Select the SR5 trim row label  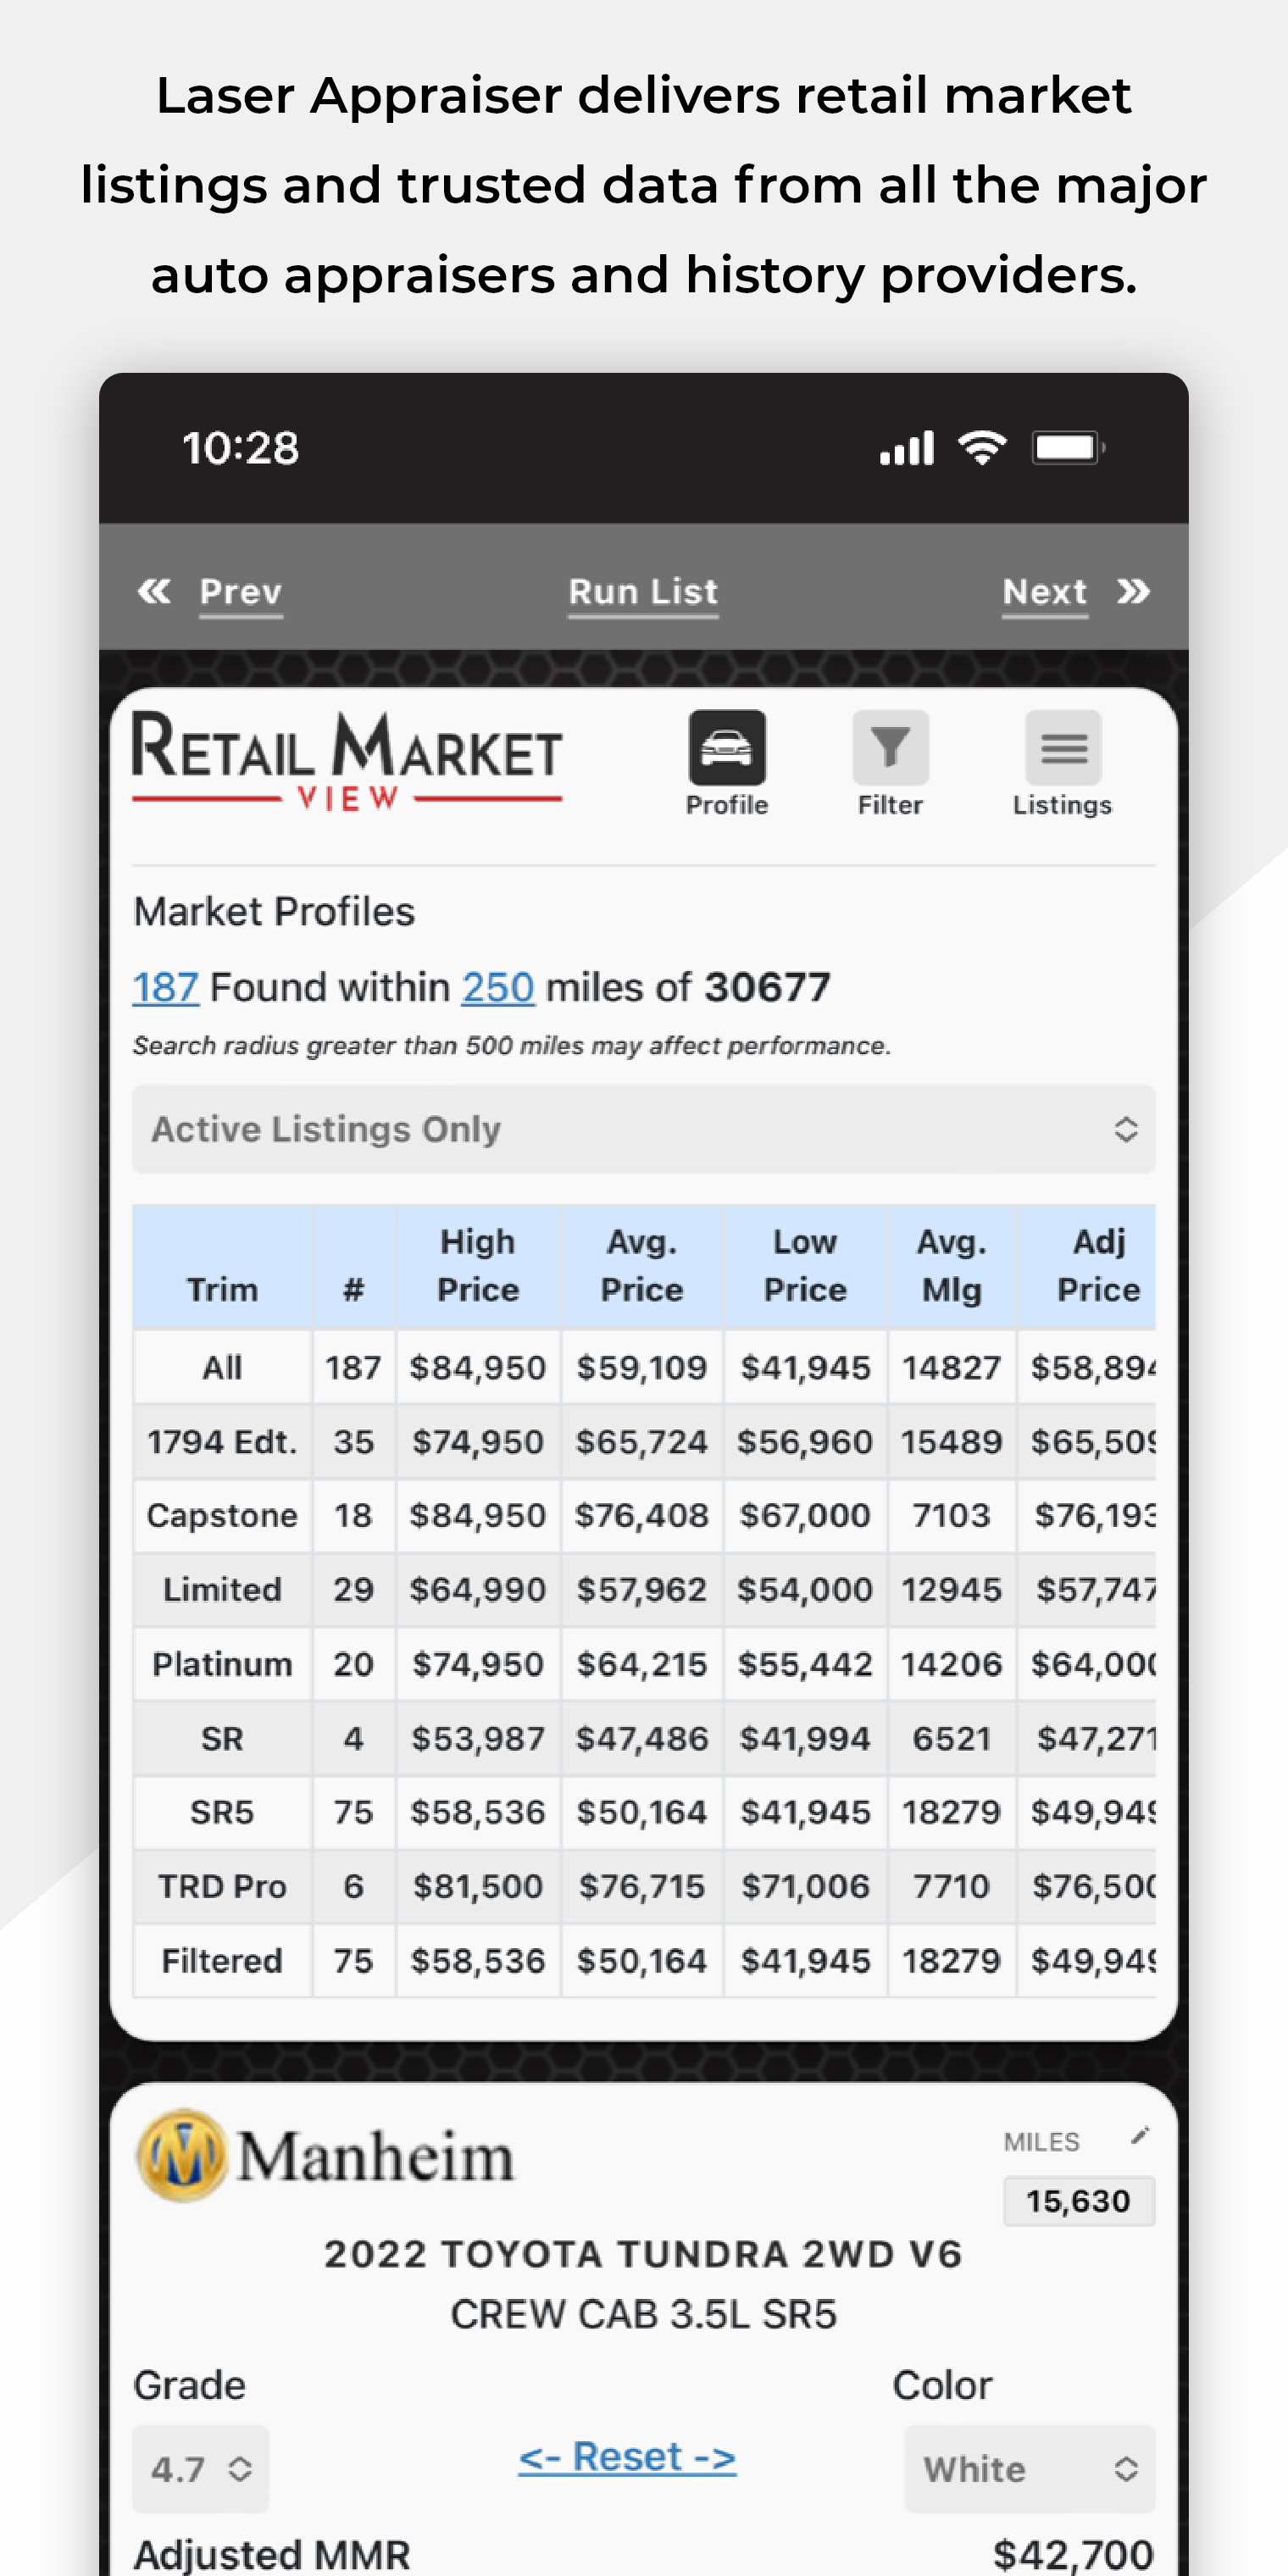222,1812
